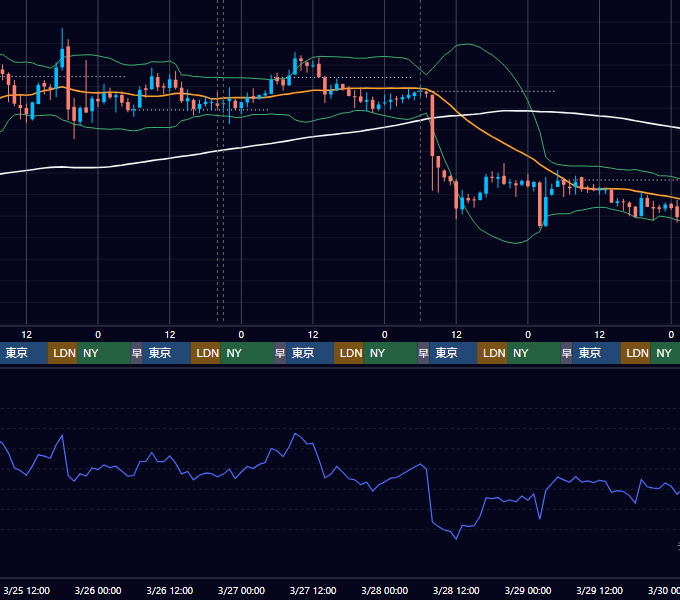Select the 東京 session block for 3/26

[x=167, y=353]
